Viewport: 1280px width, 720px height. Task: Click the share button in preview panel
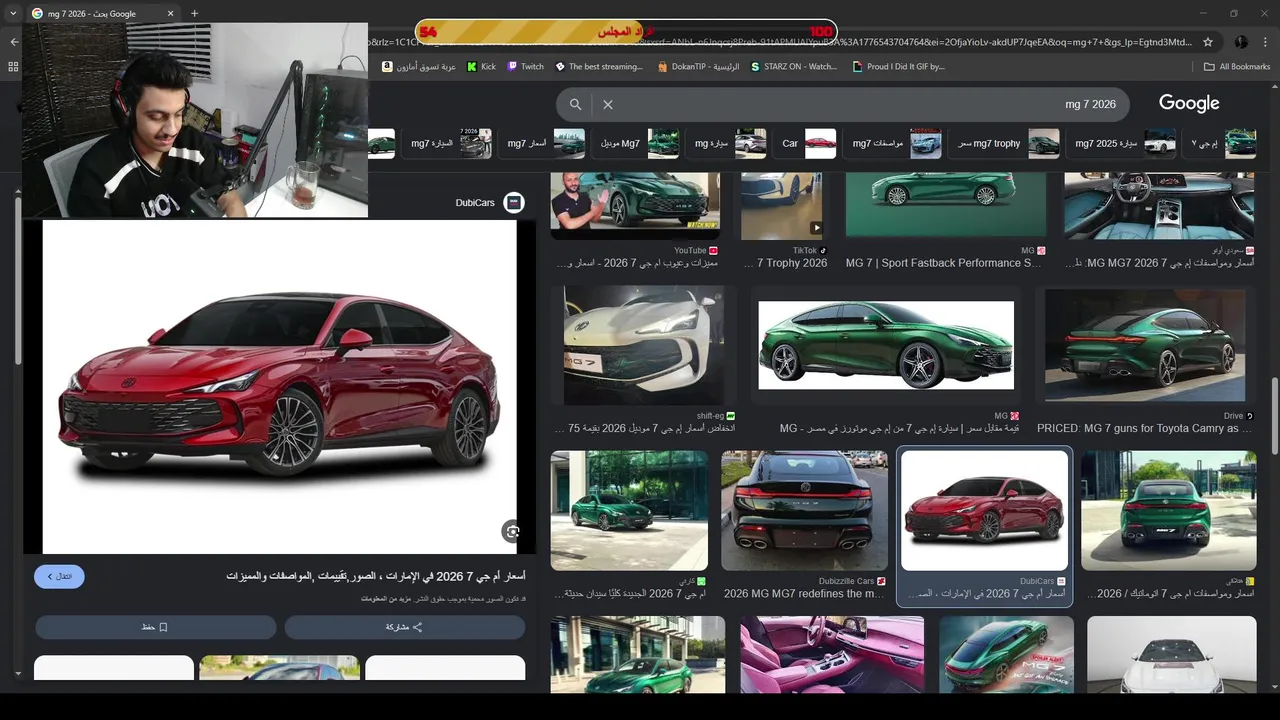404,627
